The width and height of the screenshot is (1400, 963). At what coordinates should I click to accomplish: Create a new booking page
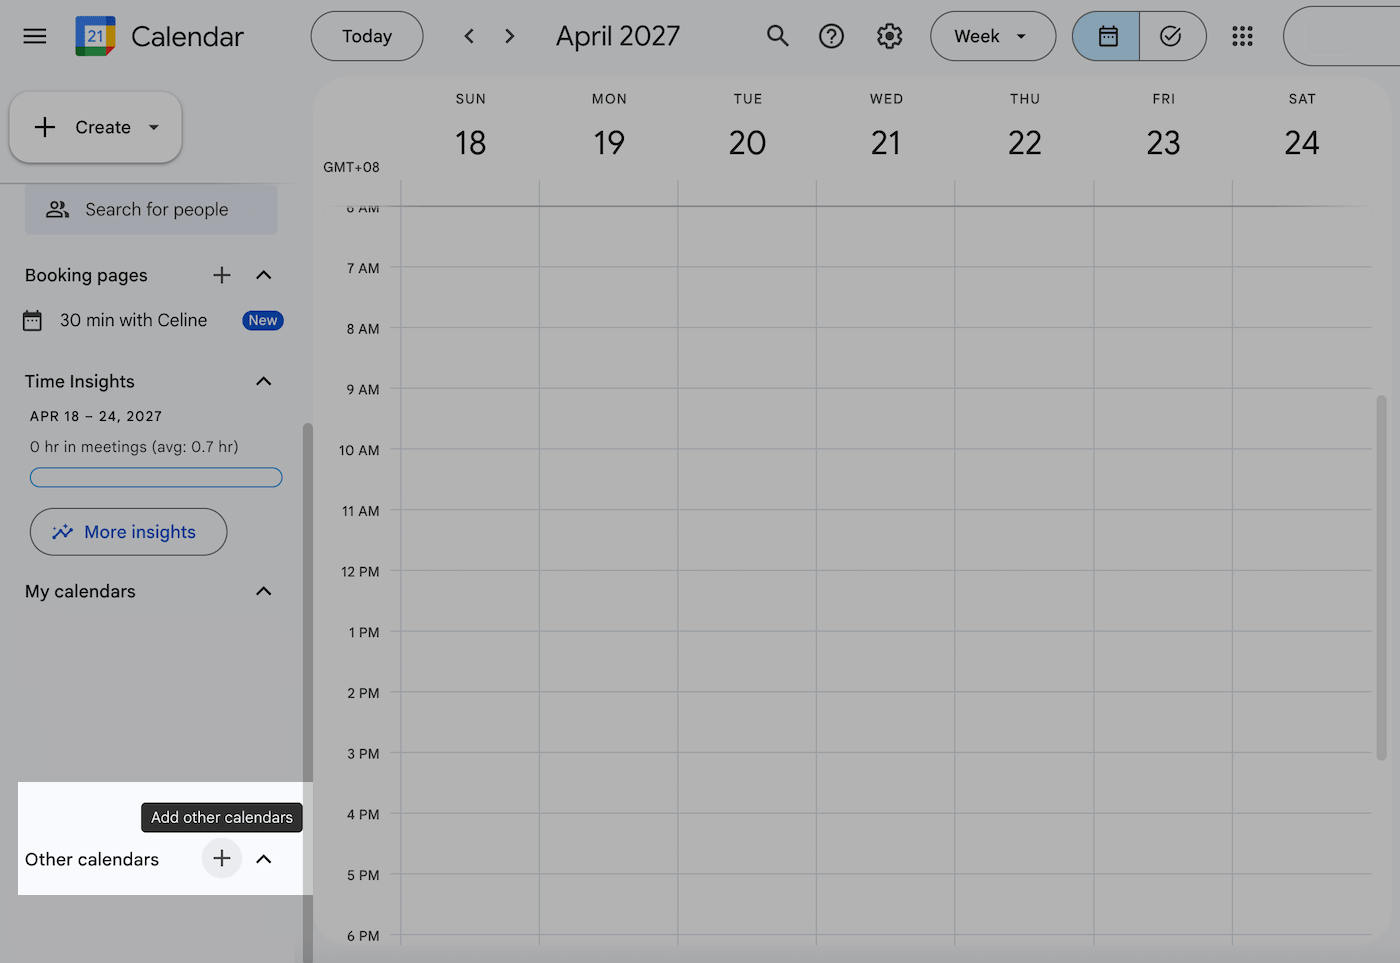[221, 275]
